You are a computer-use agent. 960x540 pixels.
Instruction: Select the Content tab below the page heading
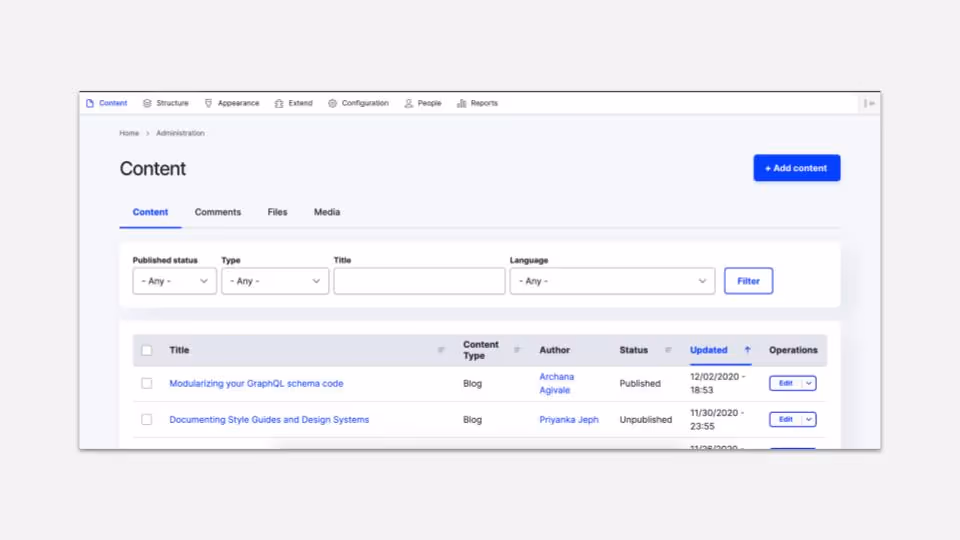(150, 212)
